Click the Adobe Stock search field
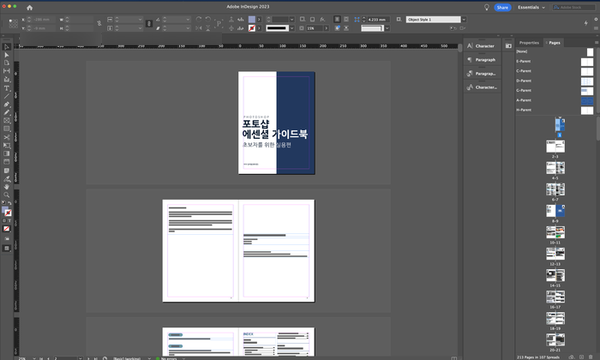The width and height of the screenshot is (600, 360). tap(573, 7)
